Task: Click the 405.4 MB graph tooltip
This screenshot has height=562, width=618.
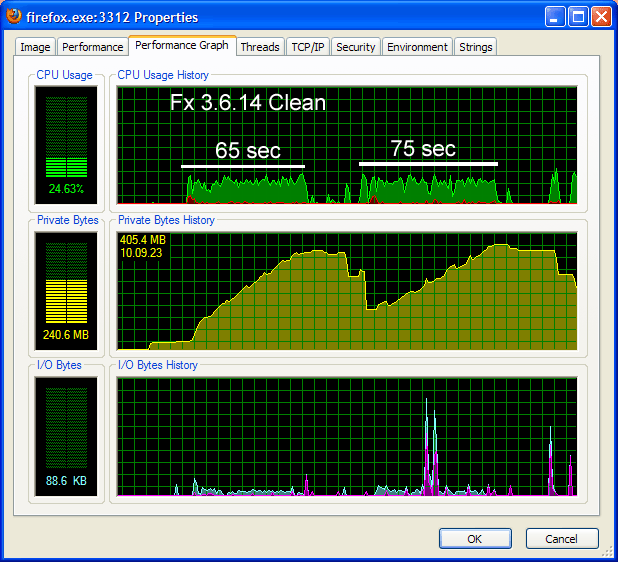Action: point(143,240)
